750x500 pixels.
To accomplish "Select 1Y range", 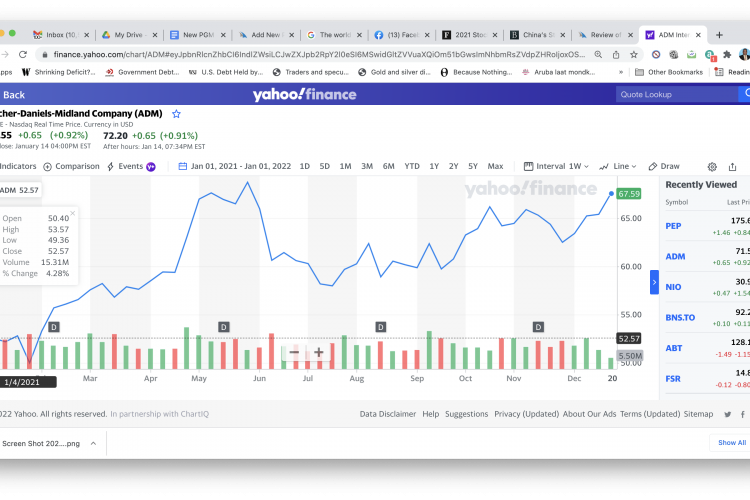I will 434,166.
